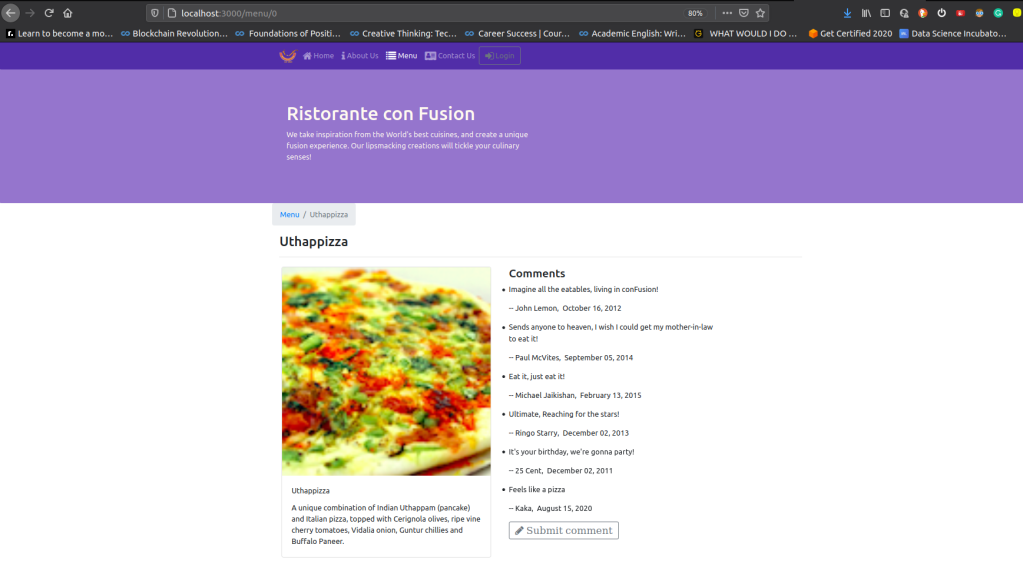Go to Contact Us page

point(450,56)
